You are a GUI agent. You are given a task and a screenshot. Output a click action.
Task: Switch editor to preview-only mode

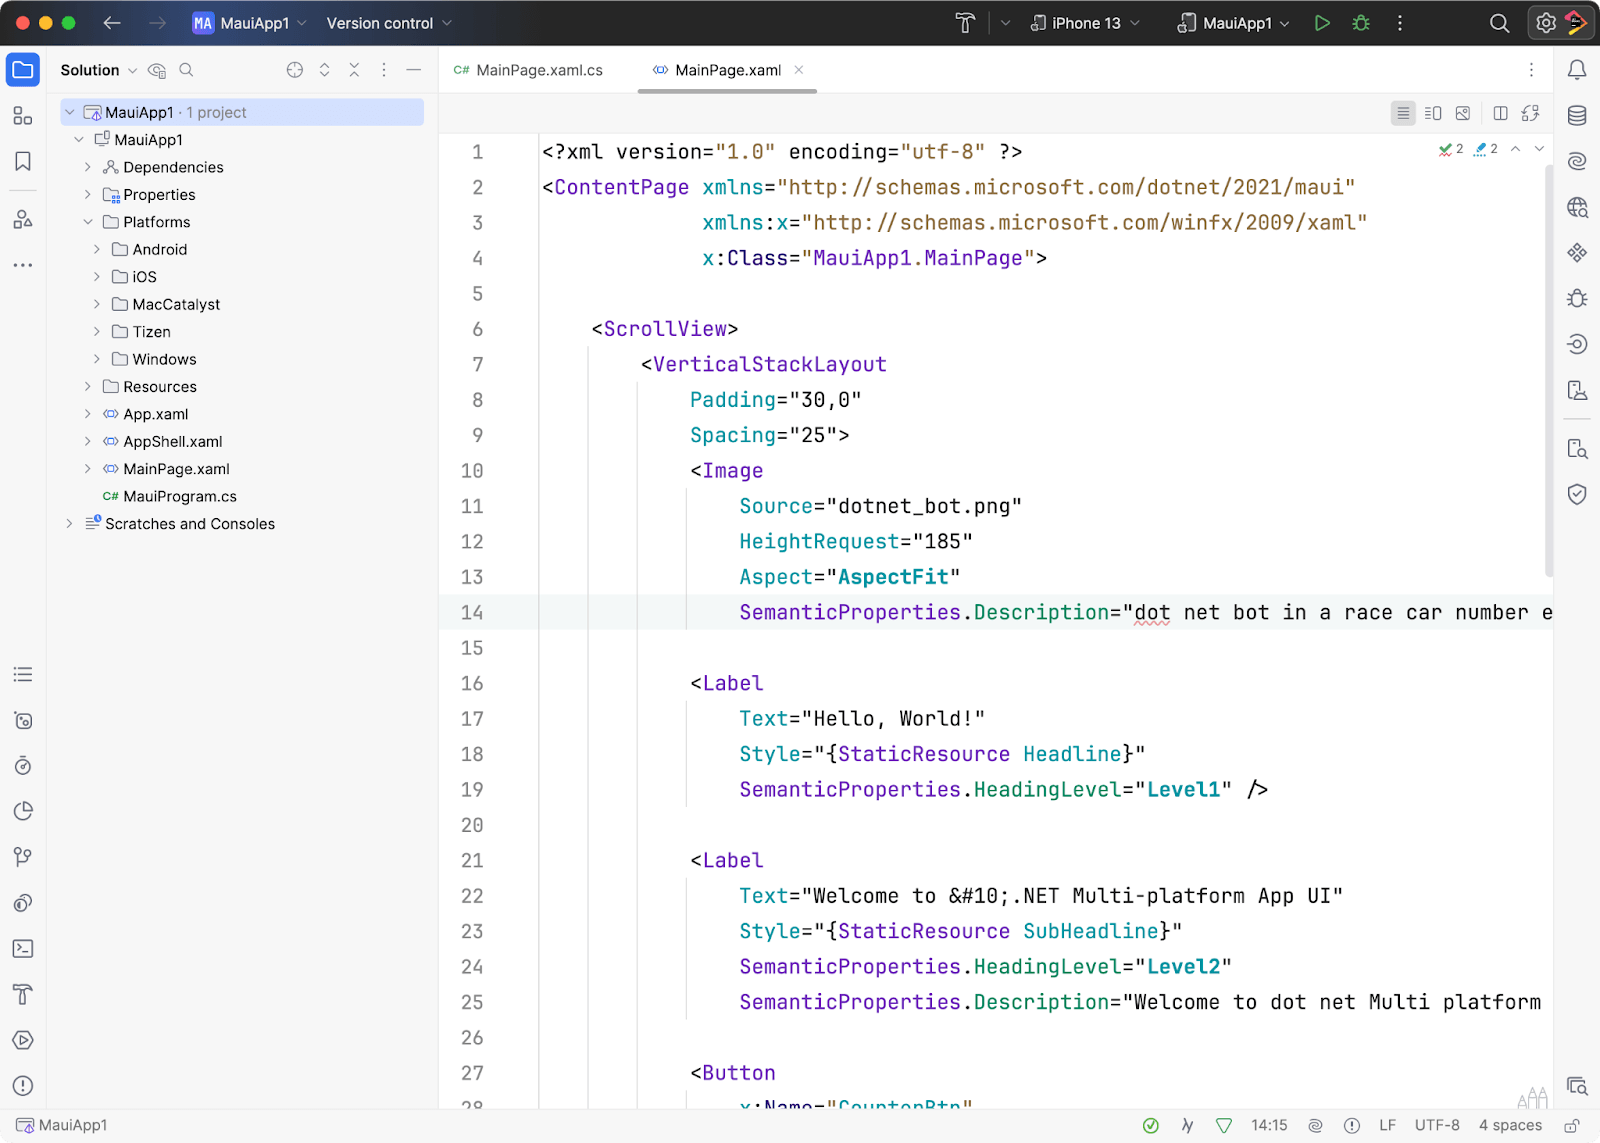coord(1463,113)
